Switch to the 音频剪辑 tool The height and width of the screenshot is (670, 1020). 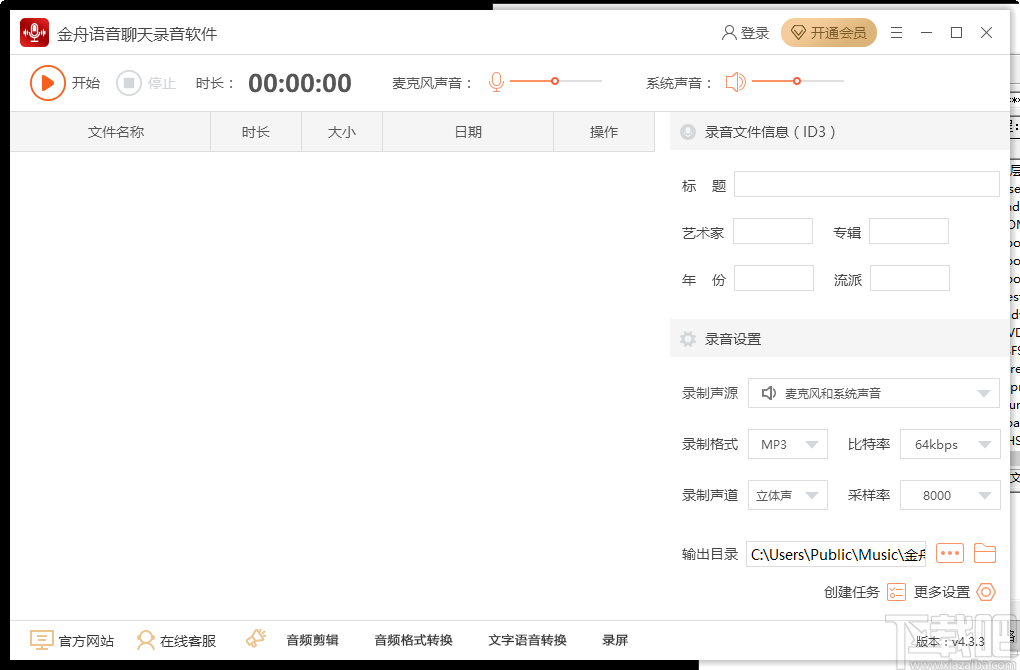coord(312,640)
